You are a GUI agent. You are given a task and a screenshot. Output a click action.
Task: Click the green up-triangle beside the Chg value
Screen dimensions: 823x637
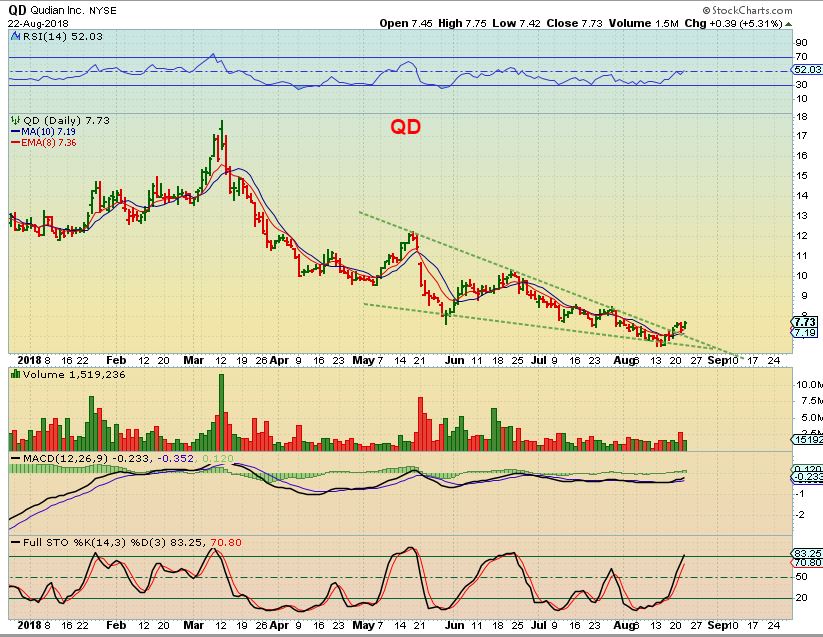pos(788,24)
